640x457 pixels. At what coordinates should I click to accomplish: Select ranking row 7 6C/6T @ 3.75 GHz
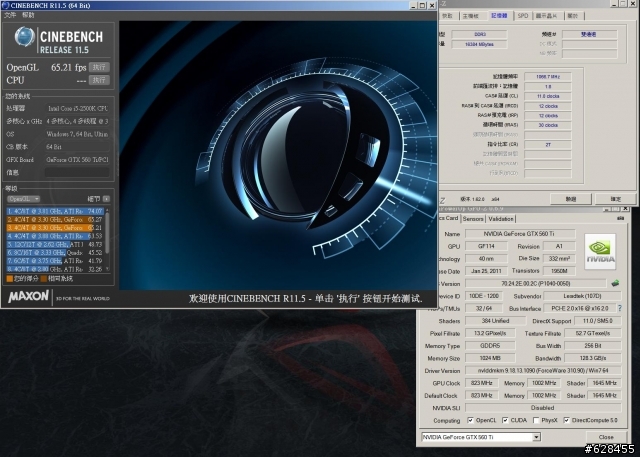tap(55, 261)
